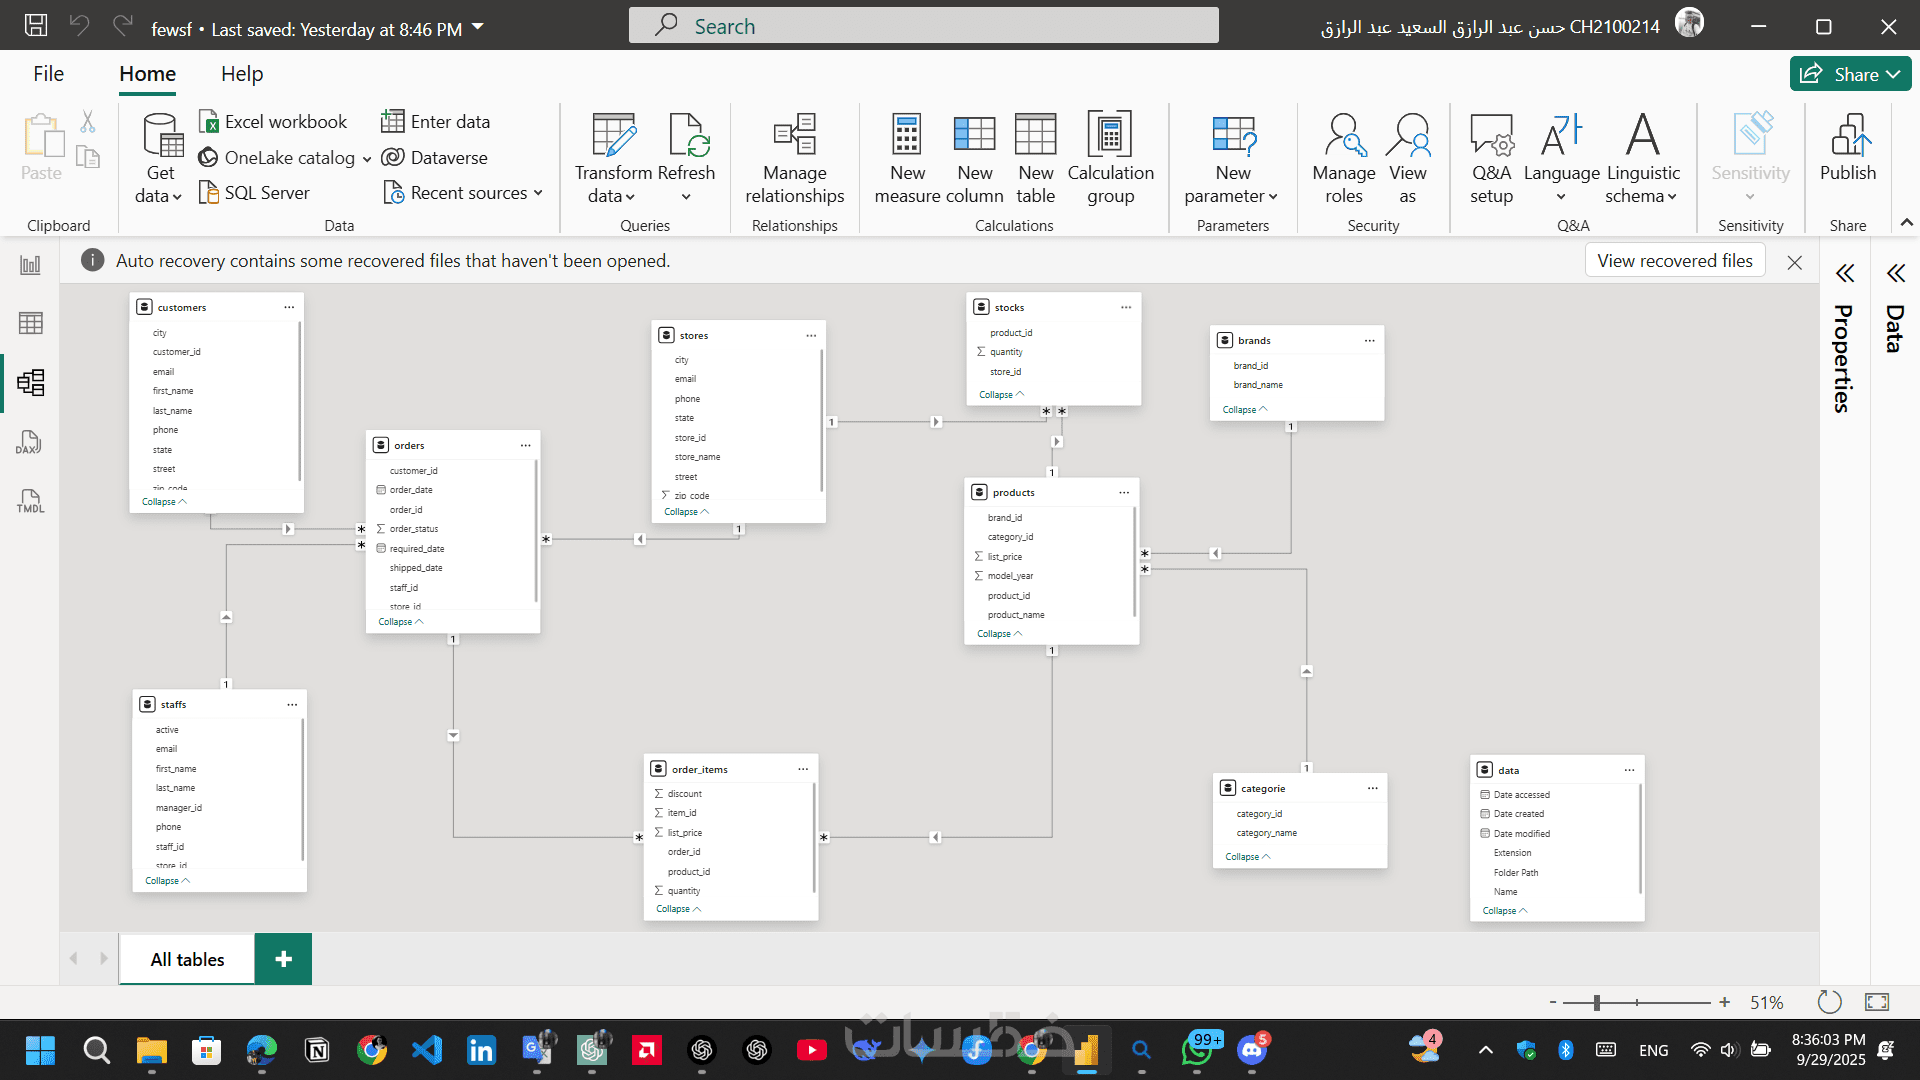Click the Share button

(1849, 74)
